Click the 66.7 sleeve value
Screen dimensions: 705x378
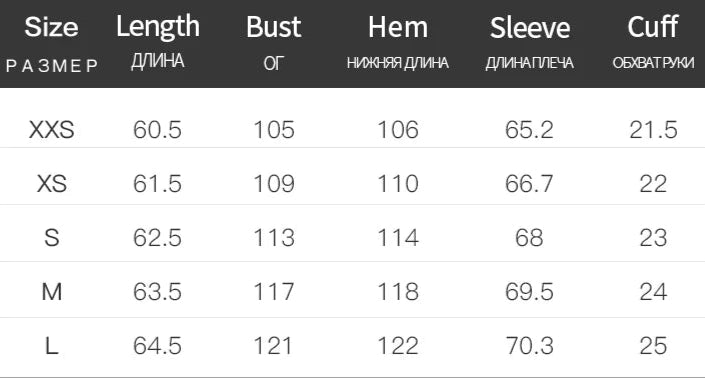click(529, 184)
